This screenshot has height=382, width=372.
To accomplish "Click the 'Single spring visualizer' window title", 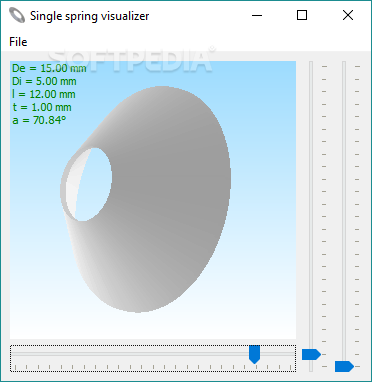I will pos(90,16).
